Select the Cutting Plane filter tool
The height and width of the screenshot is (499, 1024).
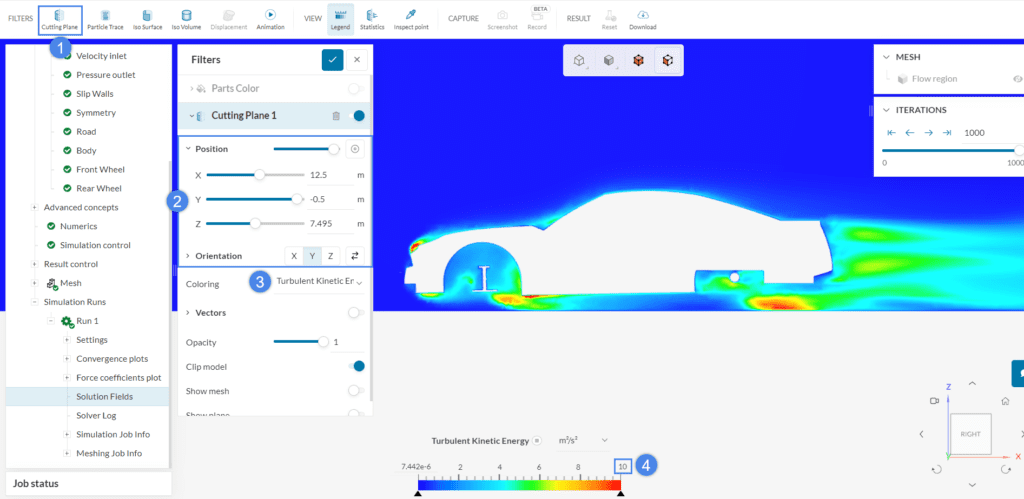(x=60, y=19)
